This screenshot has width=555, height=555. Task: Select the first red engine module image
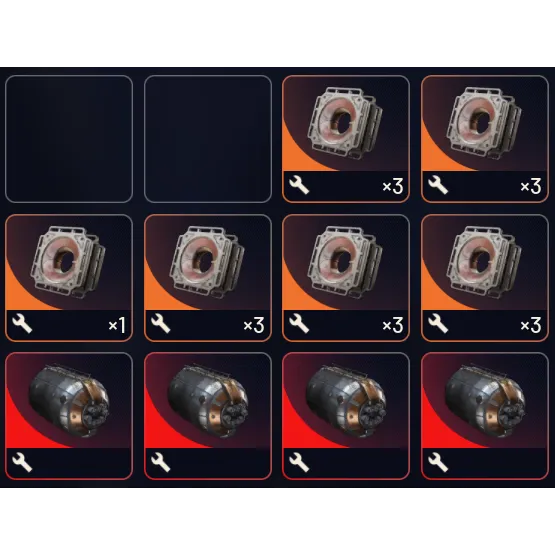[69, 402]
